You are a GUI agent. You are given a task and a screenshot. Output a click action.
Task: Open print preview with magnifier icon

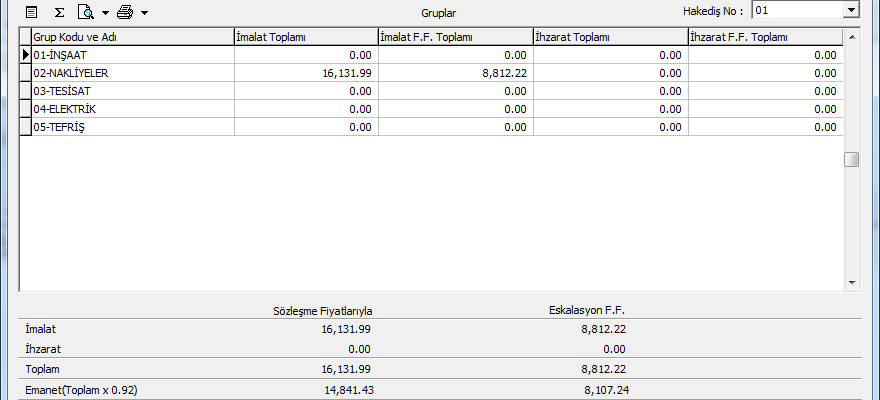coord(86,13)
